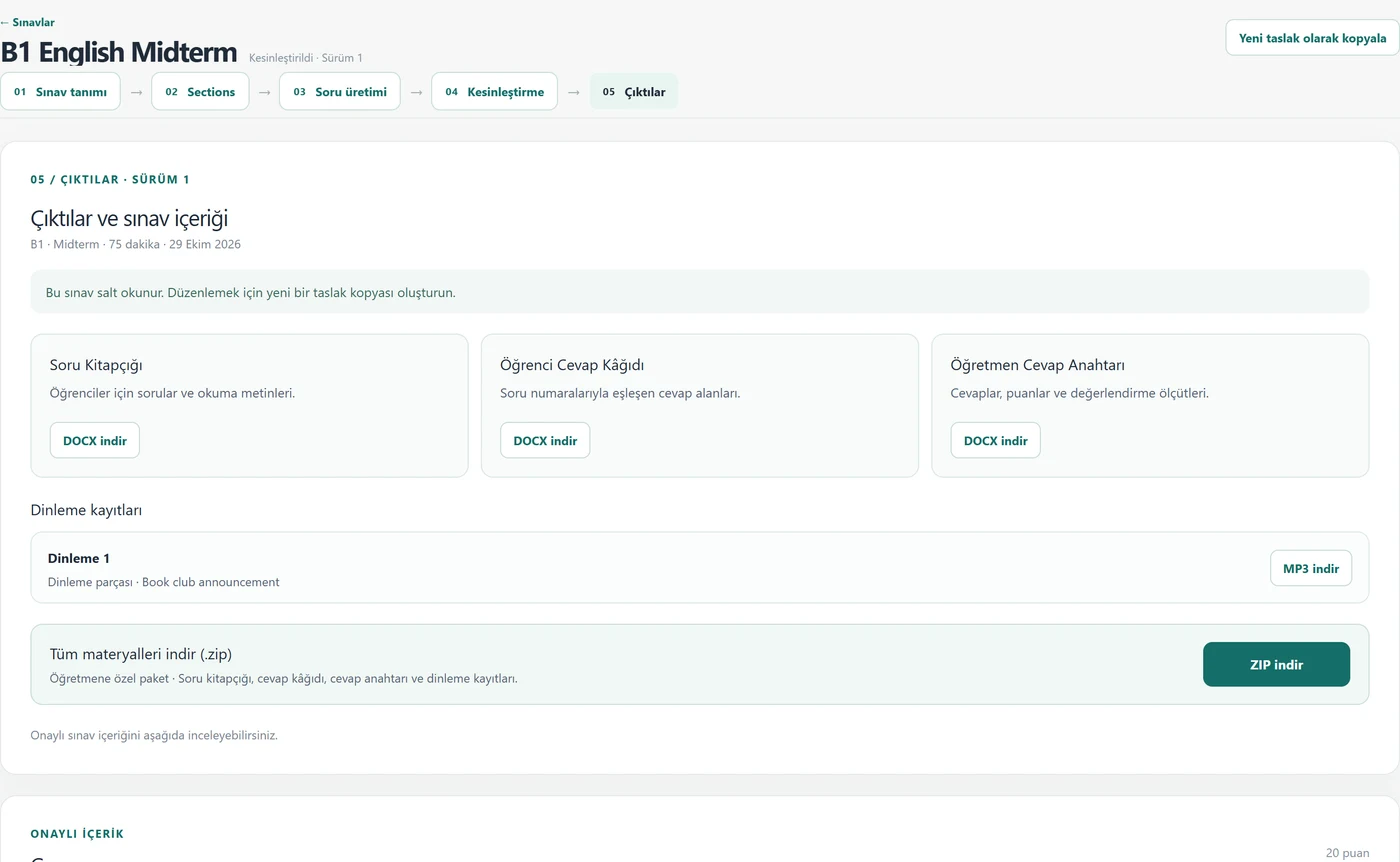The width and height of the screenshot is (1400, 862).
Task: Download Öğrenci Cevap Kâğıdı DOCX
Action: 545,440
